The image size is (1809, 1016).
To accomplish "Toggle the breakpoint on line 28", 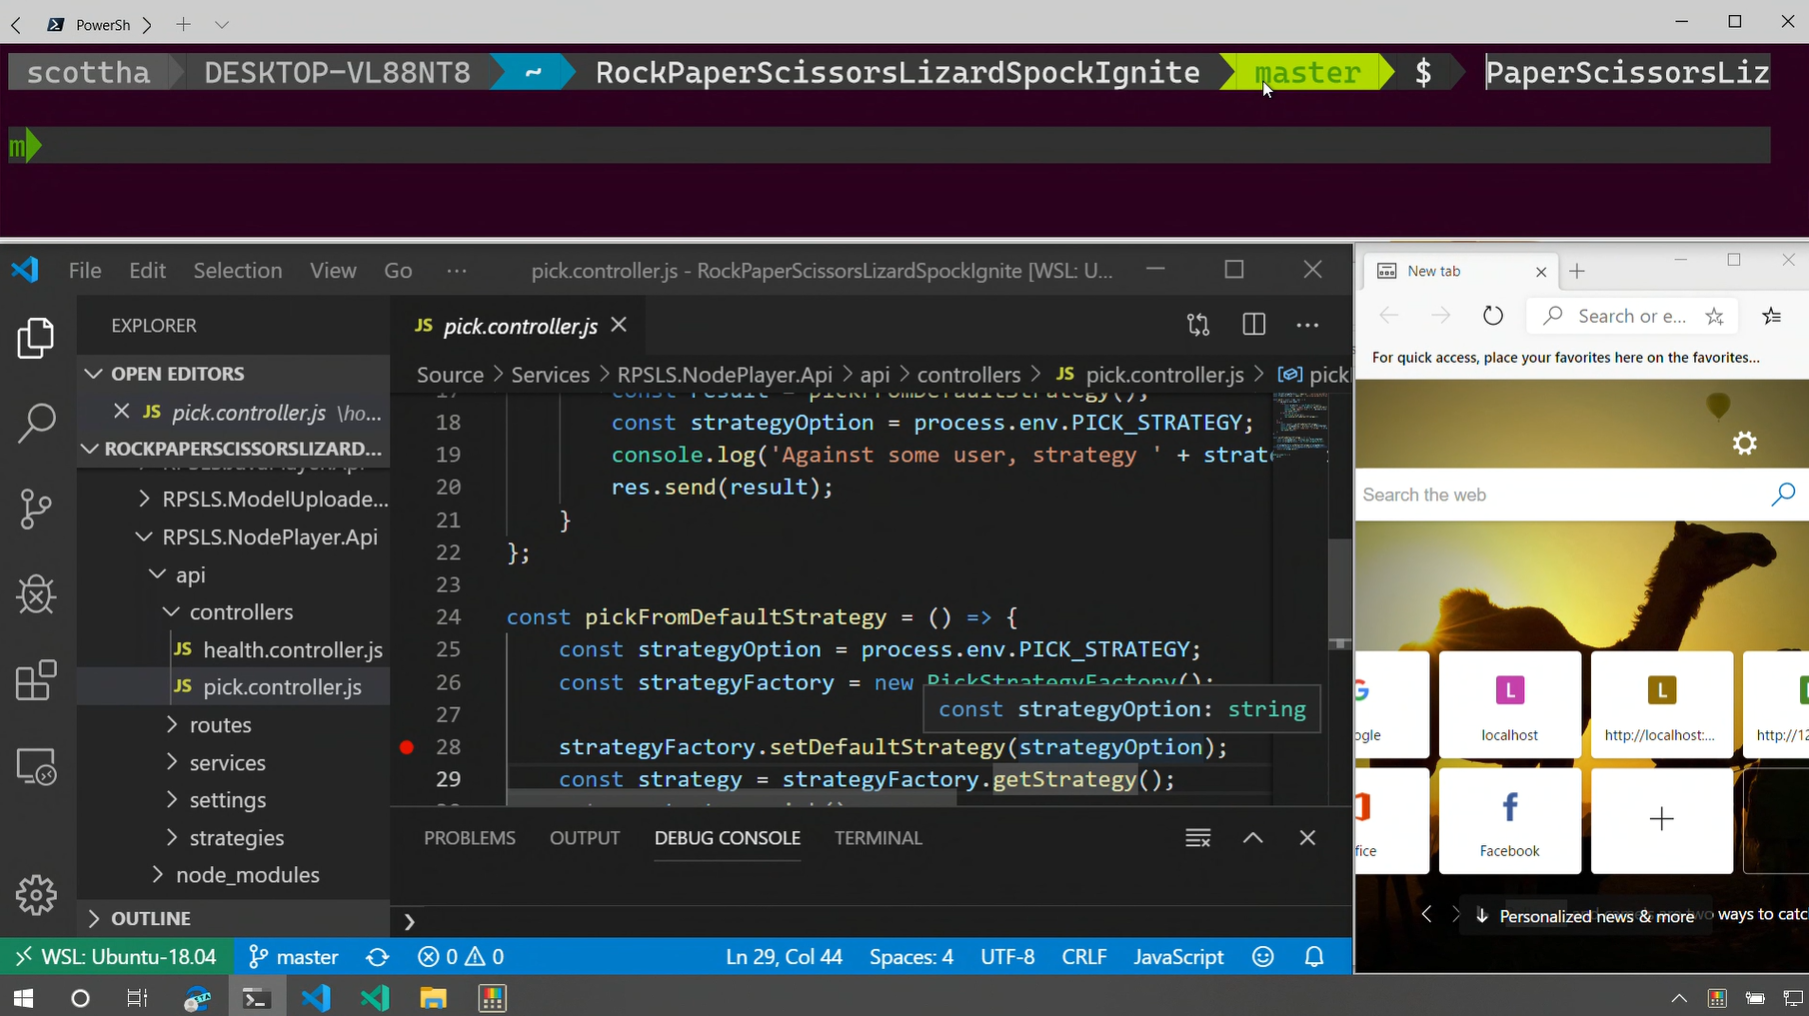I will [407, 747].
